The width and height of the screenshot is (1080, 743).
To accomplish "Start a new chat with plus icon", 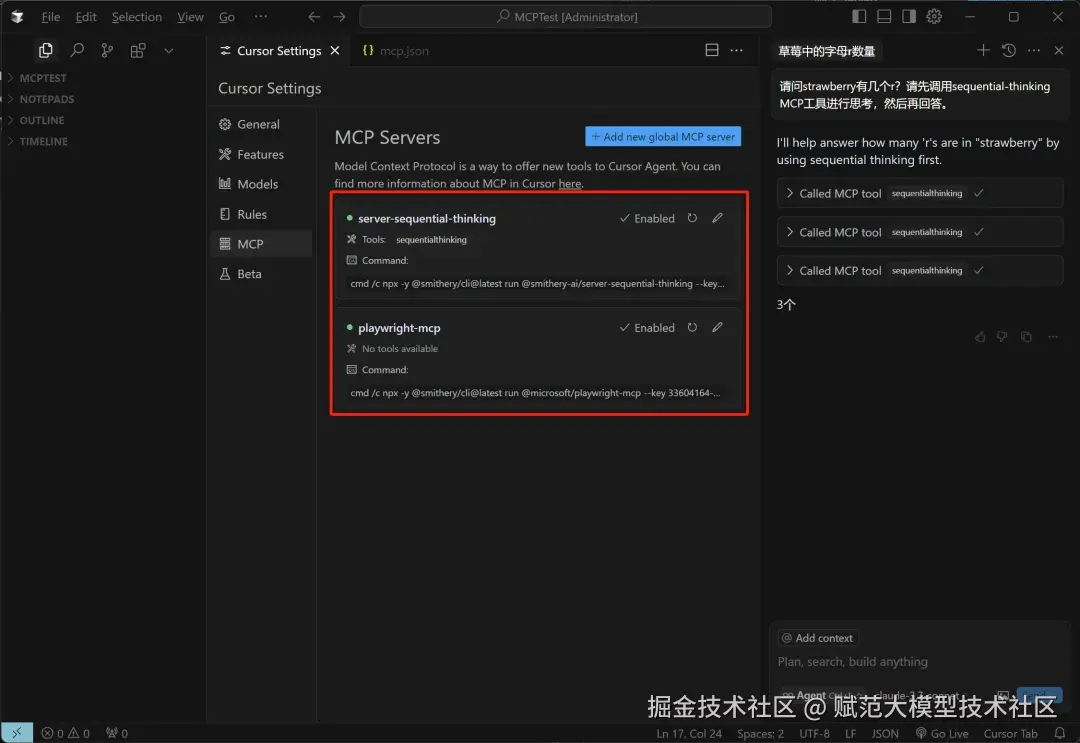I will pos(983,50).
